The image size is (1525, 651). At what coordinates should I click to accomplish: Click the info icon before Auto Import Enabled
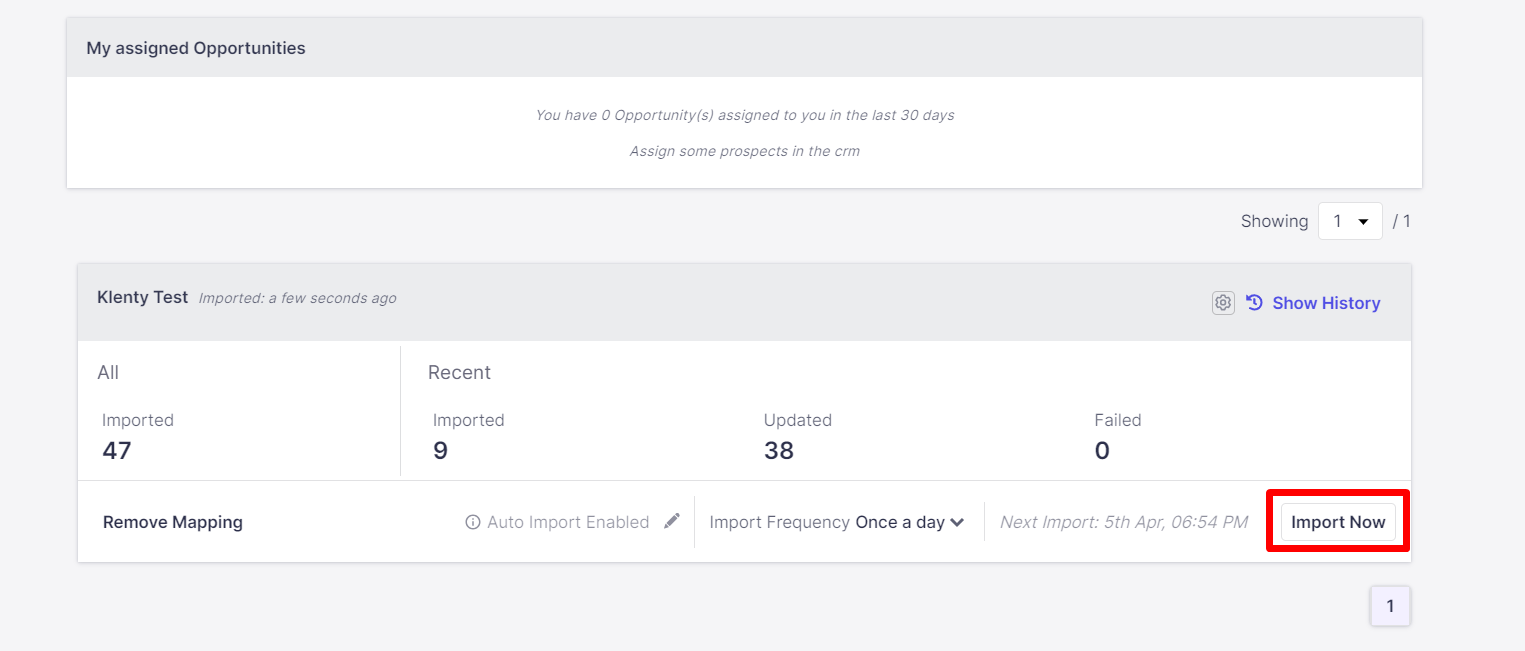pos(473,522)
